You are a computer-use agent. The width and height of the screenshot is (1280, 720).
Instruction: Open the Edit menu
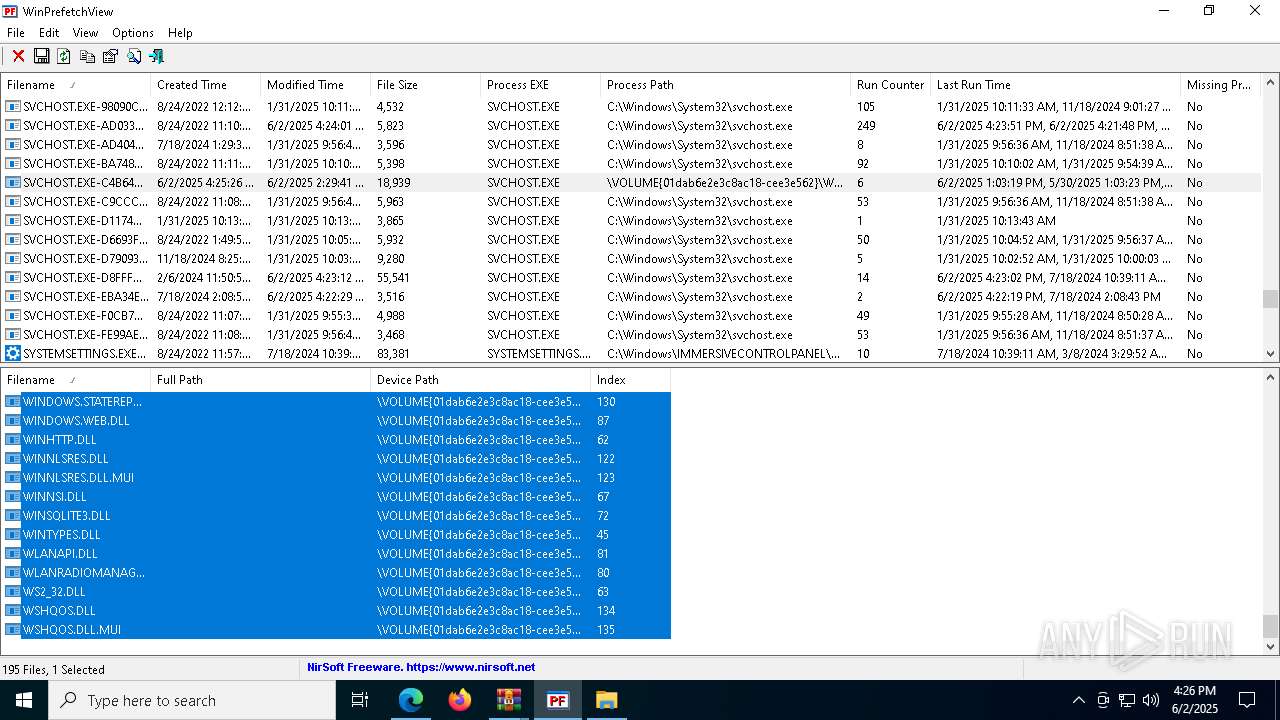coord(49,33)
